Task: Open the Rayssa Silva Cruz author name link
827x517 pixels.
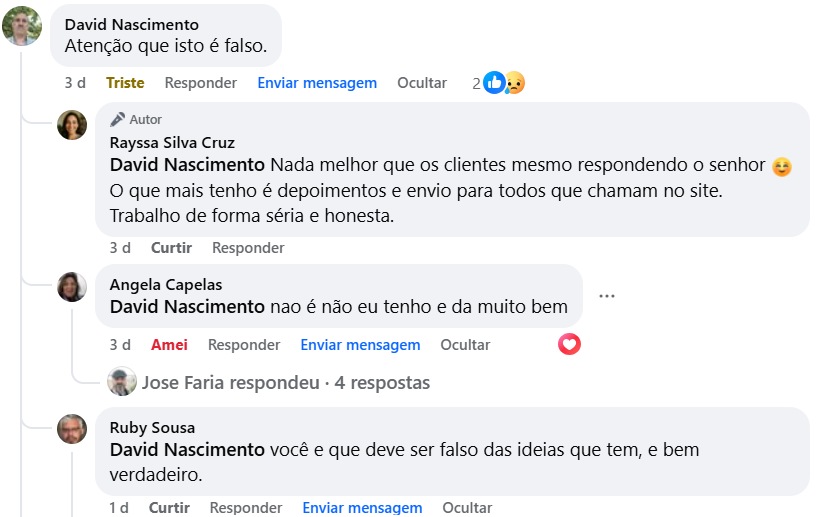Action: (x=172, y=143)
